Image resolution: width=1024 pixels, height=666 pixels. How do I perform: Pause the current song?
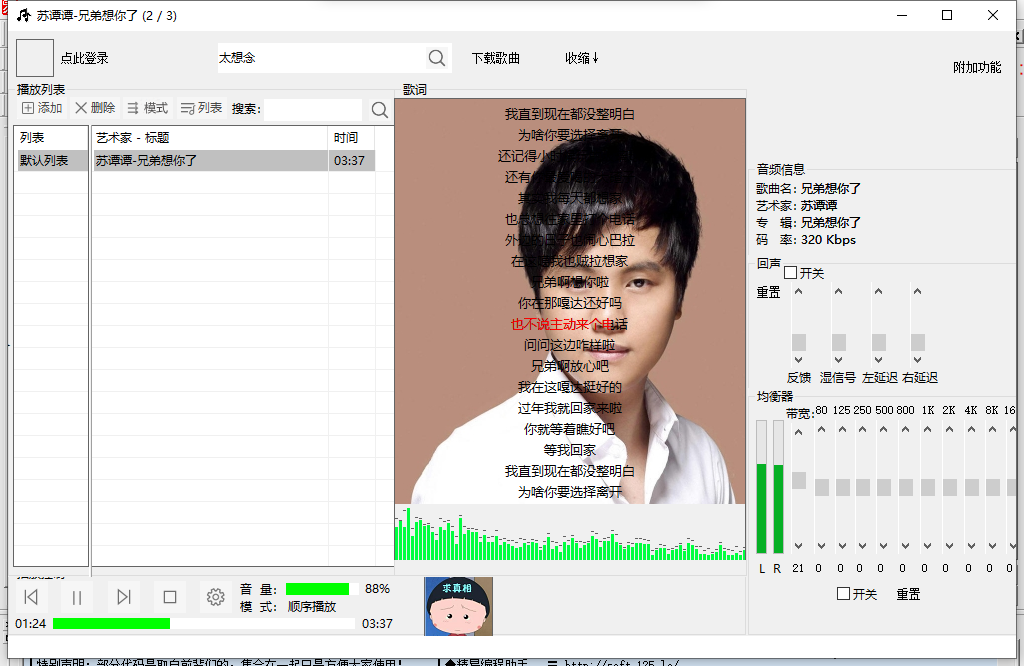pyautogui.click(x=77, y=597)
